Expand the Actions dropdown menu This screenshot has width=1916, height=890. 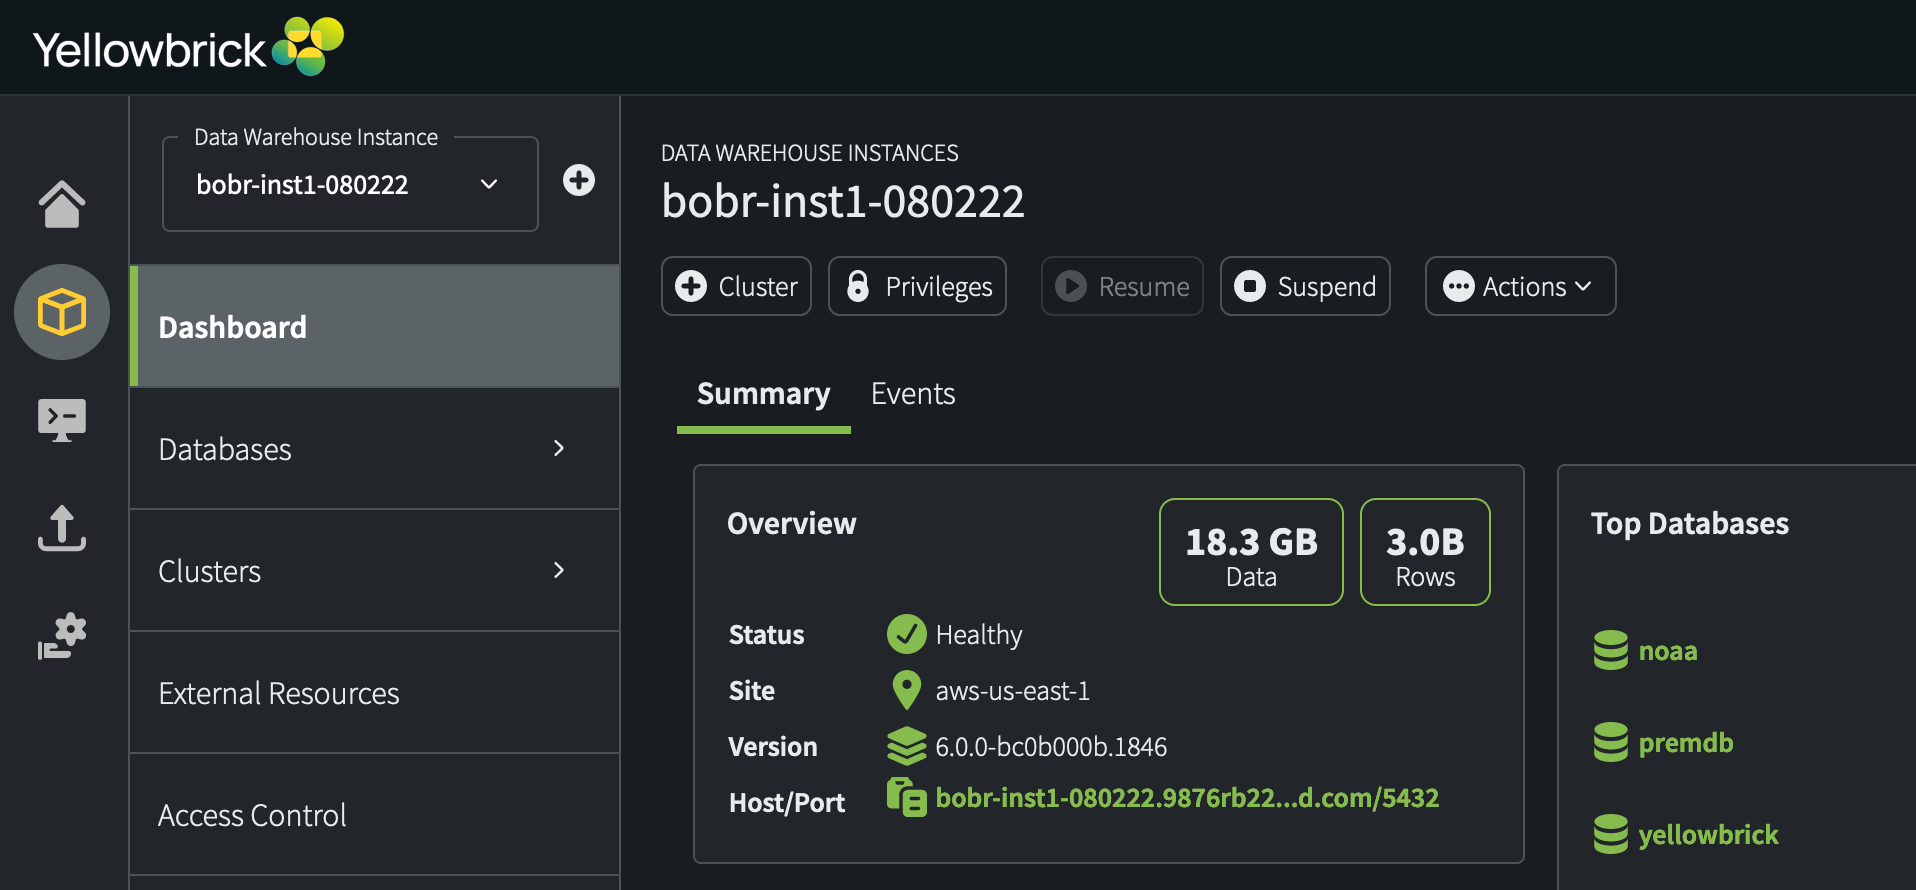[x=1519, y=287]
